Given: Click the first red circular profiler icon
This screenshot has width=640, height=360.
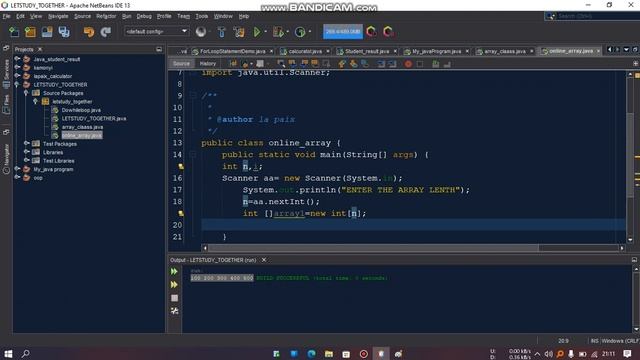Looking at the screenshot, I should 371,31.
